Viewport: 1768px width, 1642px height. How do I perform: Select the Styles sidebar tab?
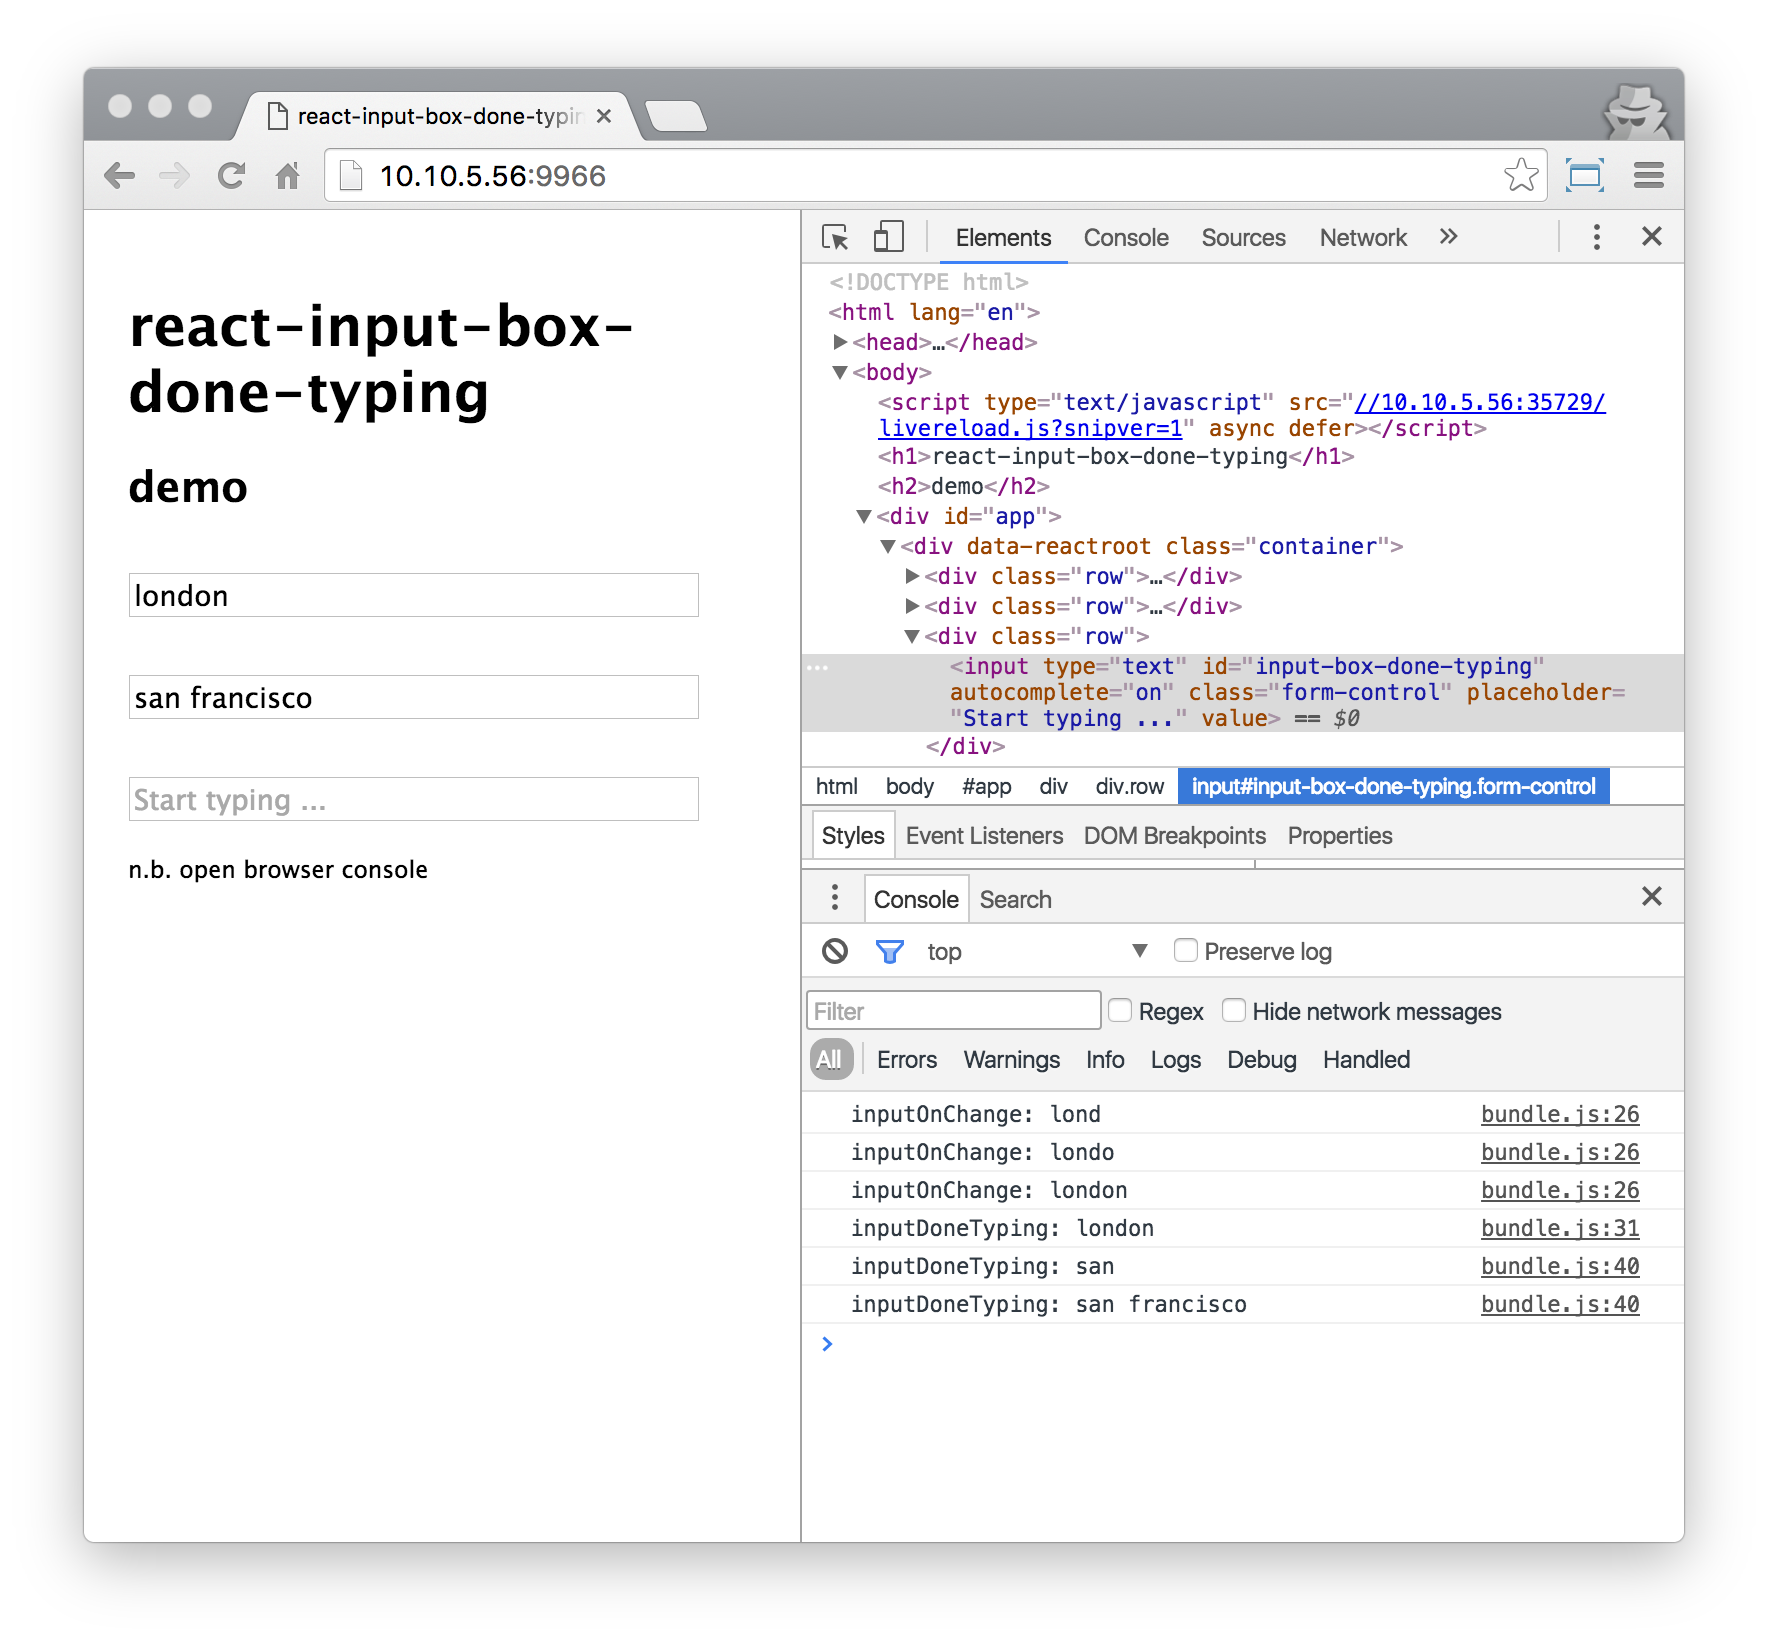coord(853,836)
